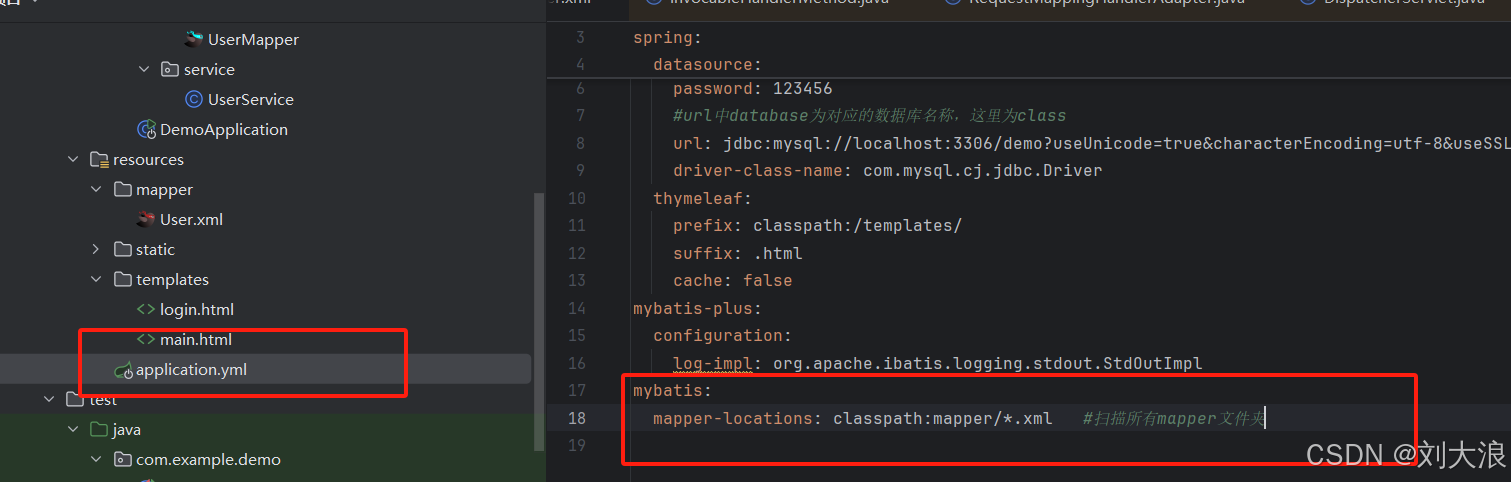Click the main.html file icon
Image resolution: width=1511 pixels, height=482 pixels.
[x=146, y=339]
